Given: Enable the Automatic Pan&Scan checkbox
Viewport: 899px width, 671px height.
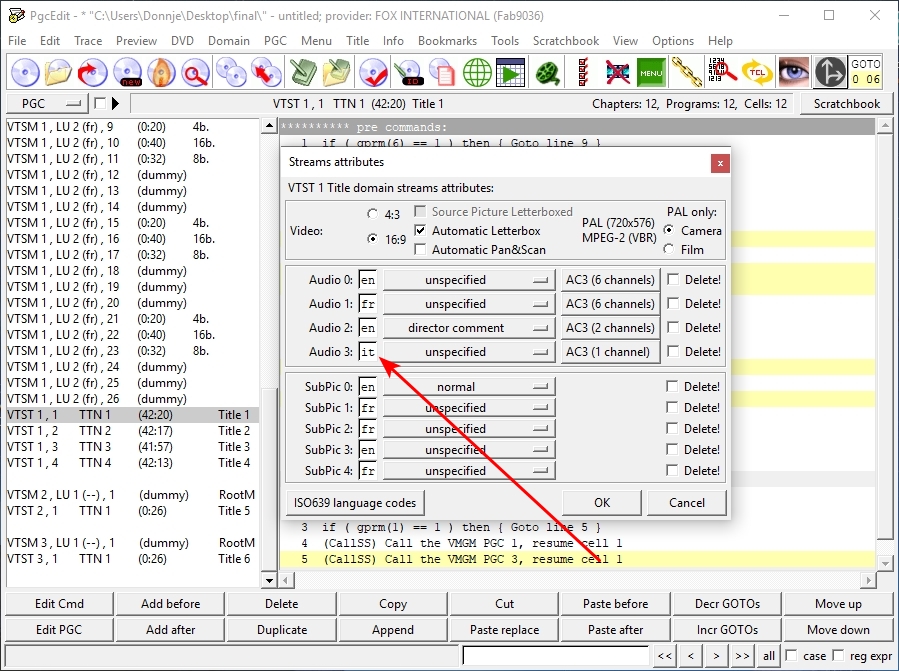Looking at the screenshot, I should pyautogui.click(x=420, y=249).
